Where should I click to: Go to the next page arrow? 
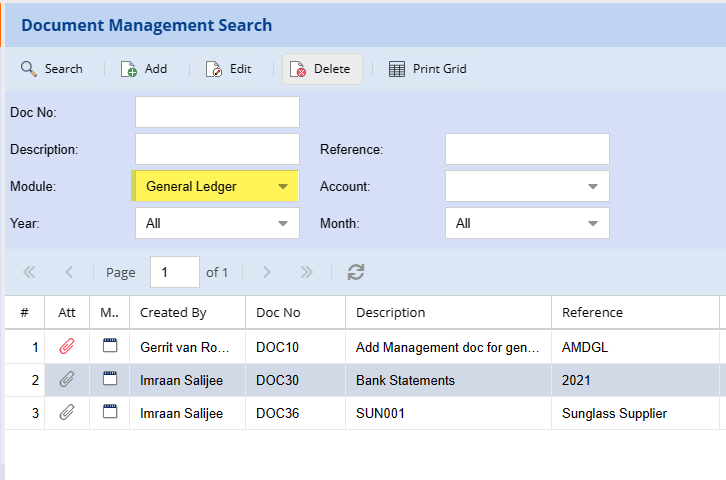(x=266, y=272)
